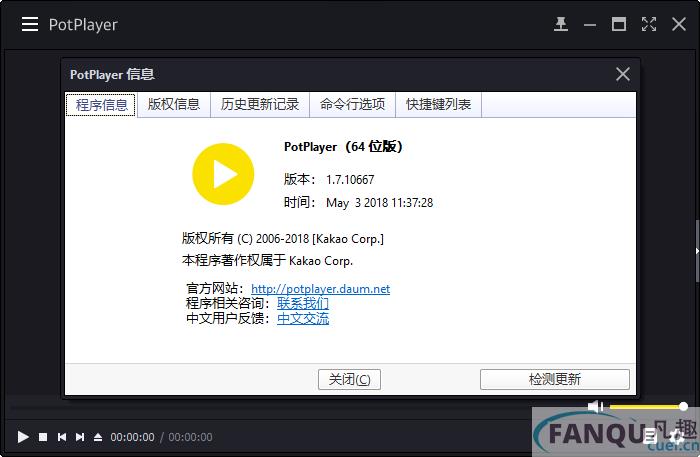
Task: Click the Stop playback button
Action: (x=43, y=437)
